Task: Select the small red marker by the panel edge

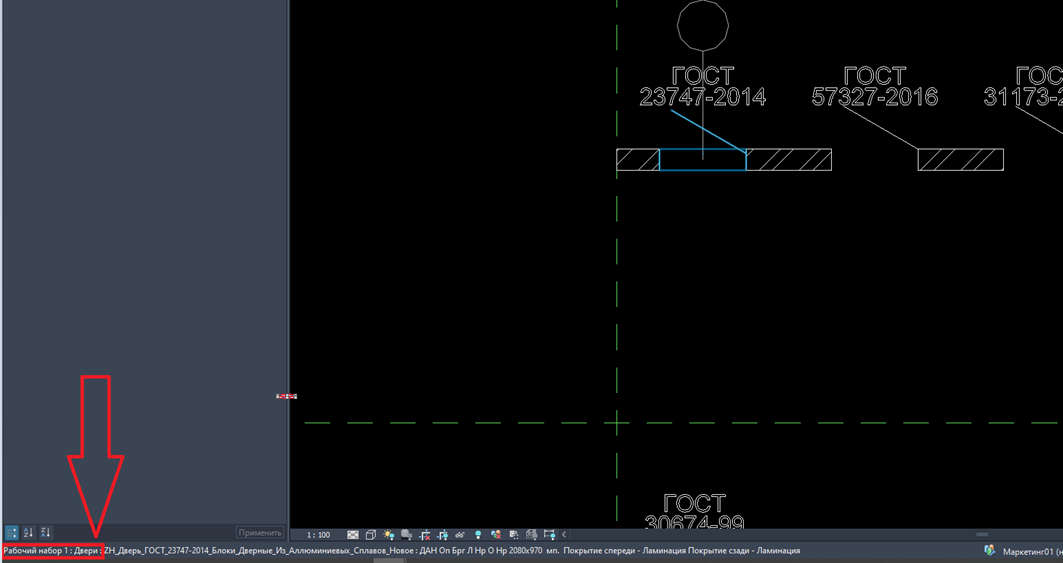Action: [x=286, y=396]
